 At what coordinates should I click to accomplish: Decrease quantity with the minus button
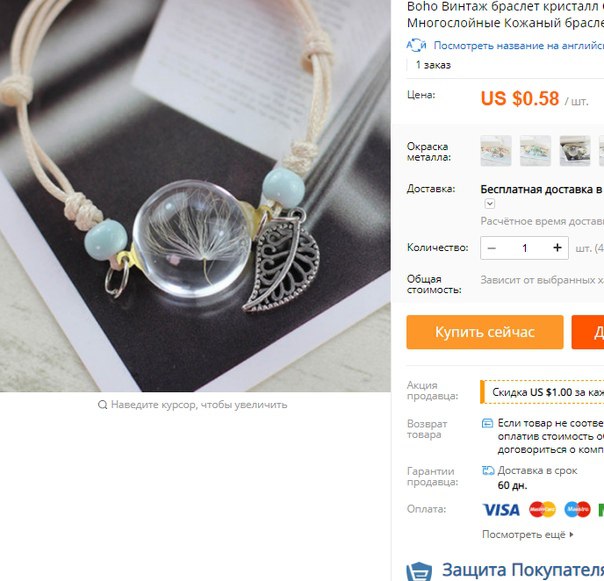pyautogui.click(x=492, y=248)
